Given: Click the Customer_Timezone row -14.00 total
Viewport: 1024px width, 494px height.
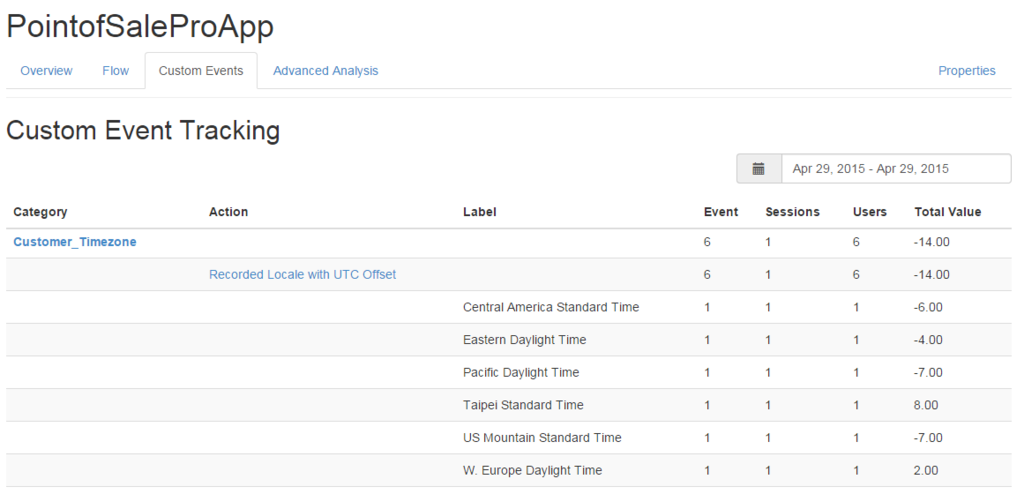Looking at the screenshot, I should [932, 242].
